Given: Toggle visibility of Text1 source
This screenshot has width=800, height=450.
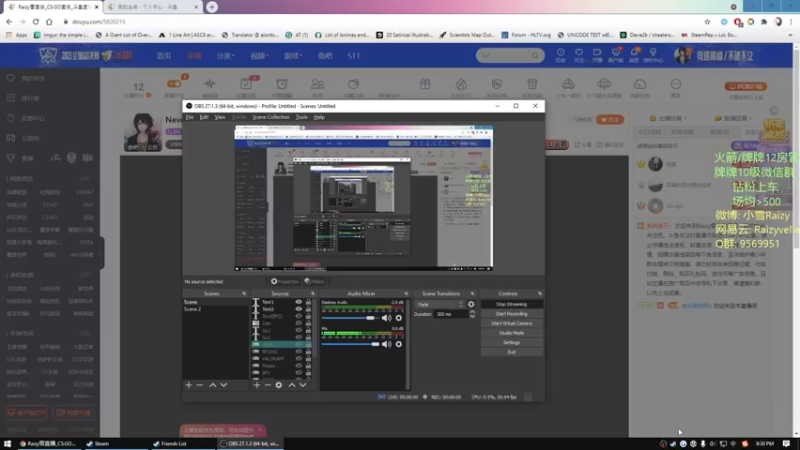Looking at the screenshot, I should pos(298,302).
